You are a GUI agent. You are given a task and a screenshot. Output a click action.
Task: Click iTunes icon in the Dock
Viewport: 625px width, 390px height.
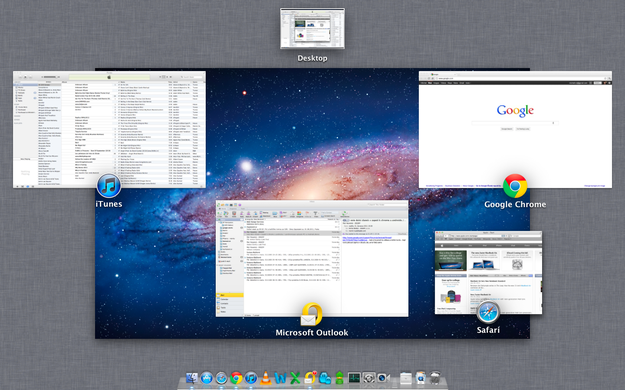(x=251, y=378)
